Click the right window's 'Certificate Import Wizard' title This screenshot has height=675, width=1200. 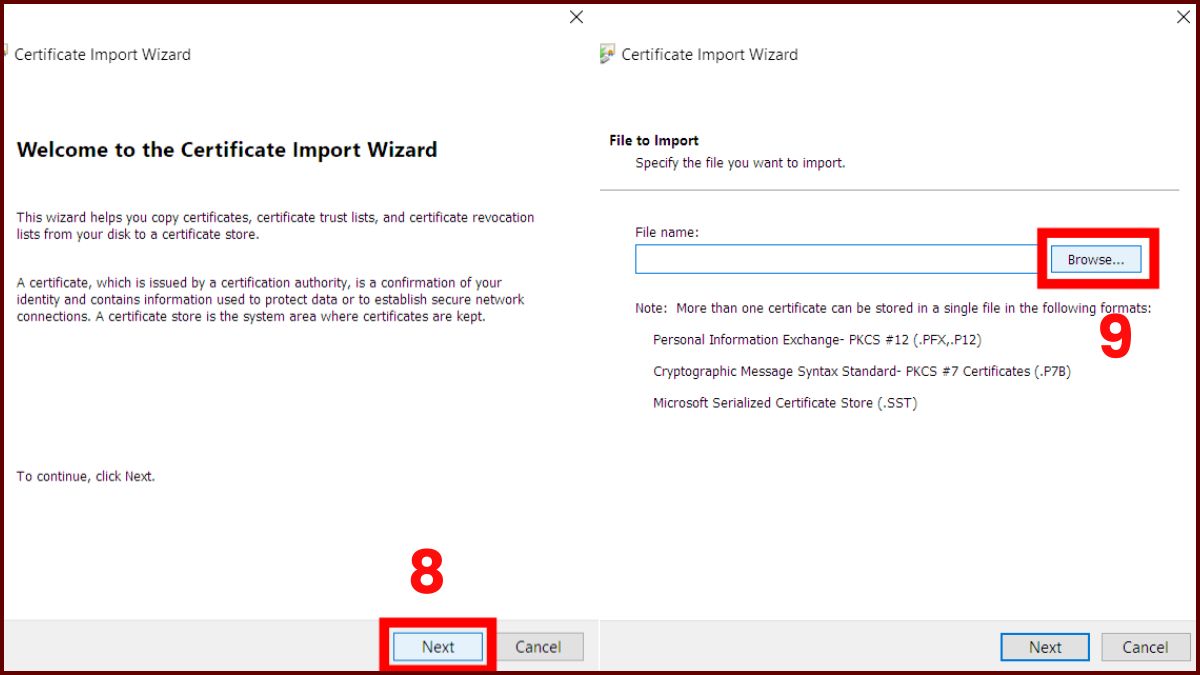tap(710, 54)
